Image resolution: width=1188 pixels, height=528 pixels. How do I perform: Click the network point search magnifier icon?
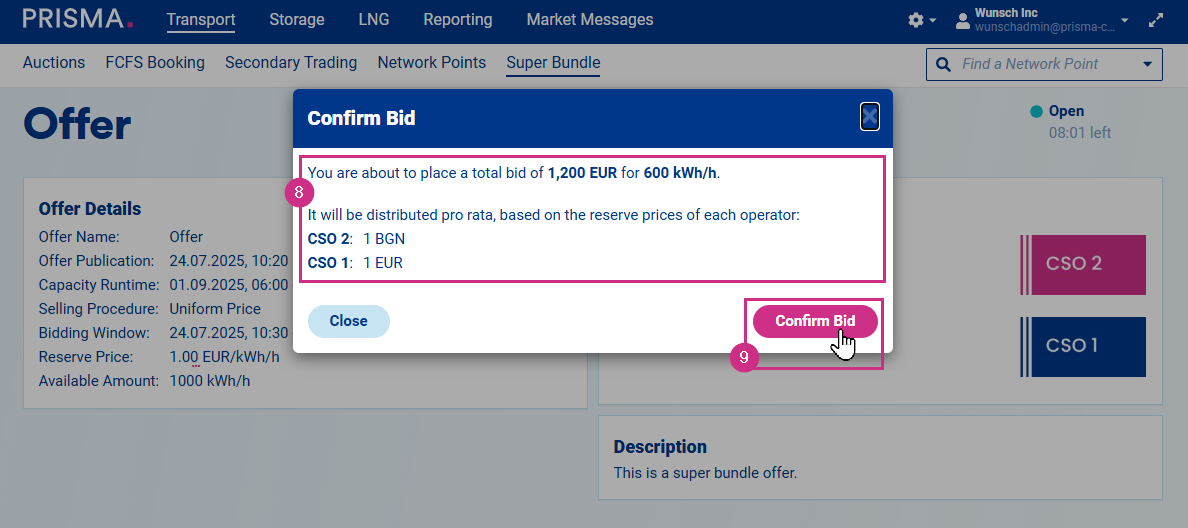pos(942,64)
